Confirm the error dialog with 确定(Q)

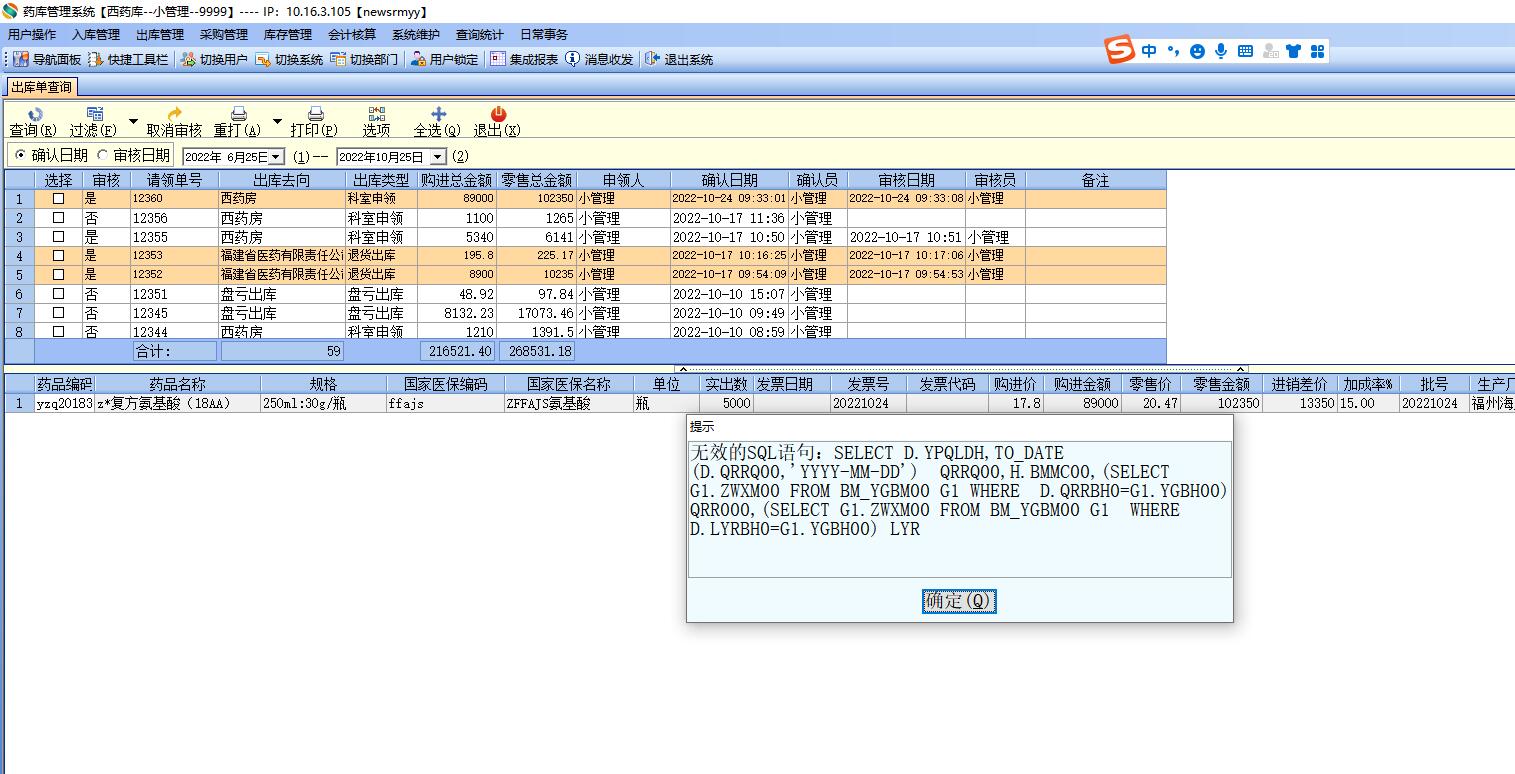click(x=959, y=600)
